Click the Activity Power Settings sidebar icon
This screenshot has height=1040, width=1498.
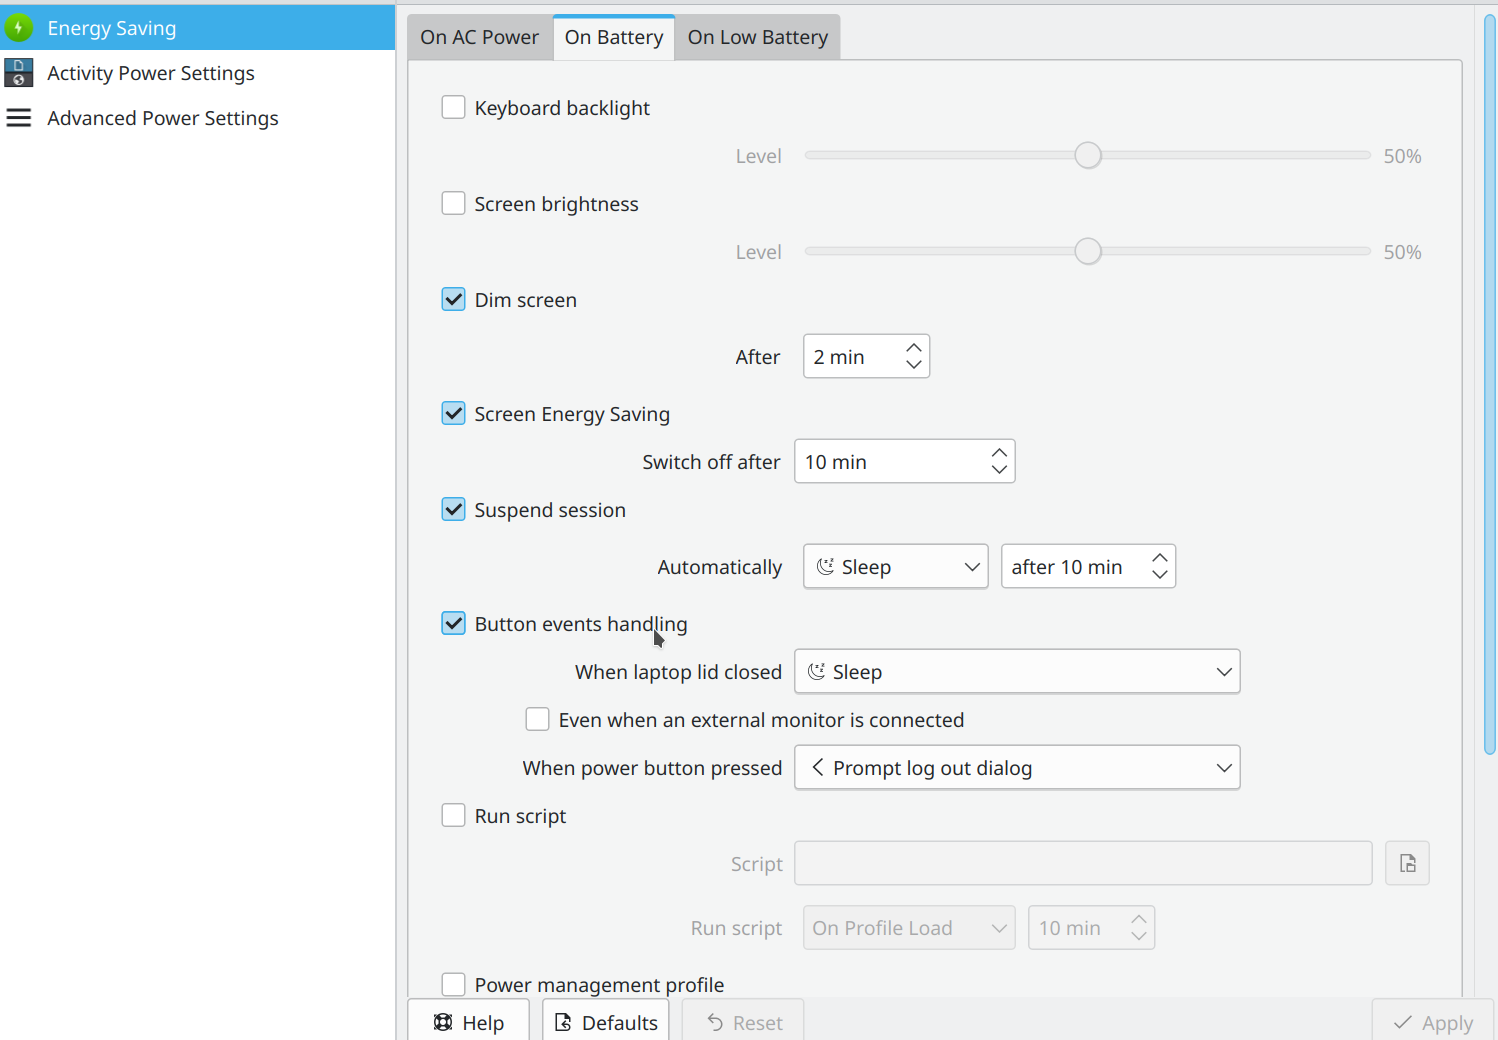19,73
